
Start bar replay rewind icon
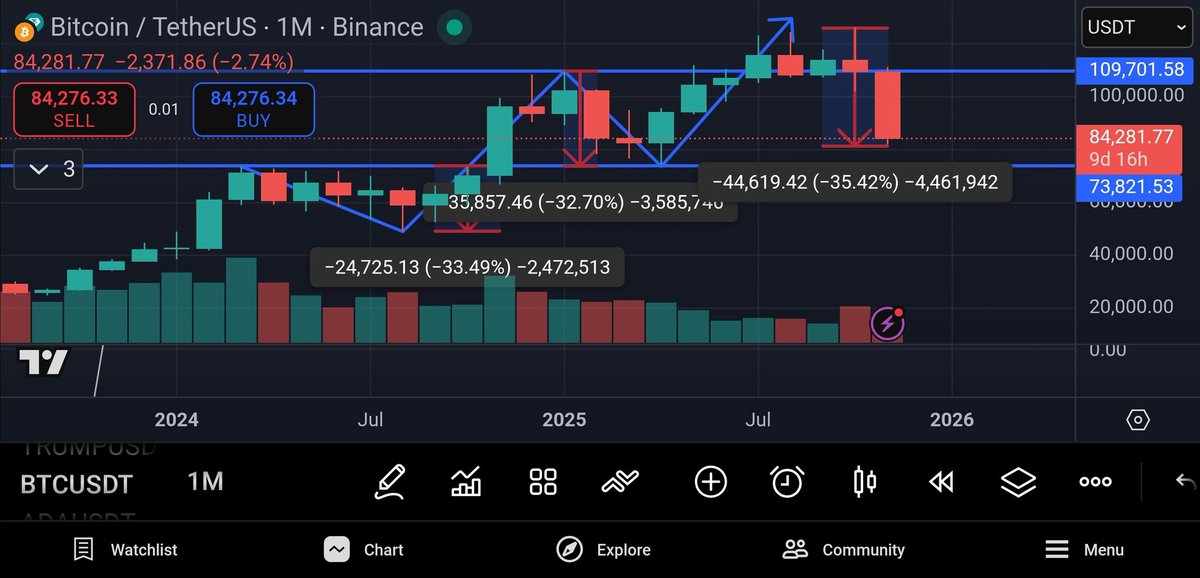(941, 482)
